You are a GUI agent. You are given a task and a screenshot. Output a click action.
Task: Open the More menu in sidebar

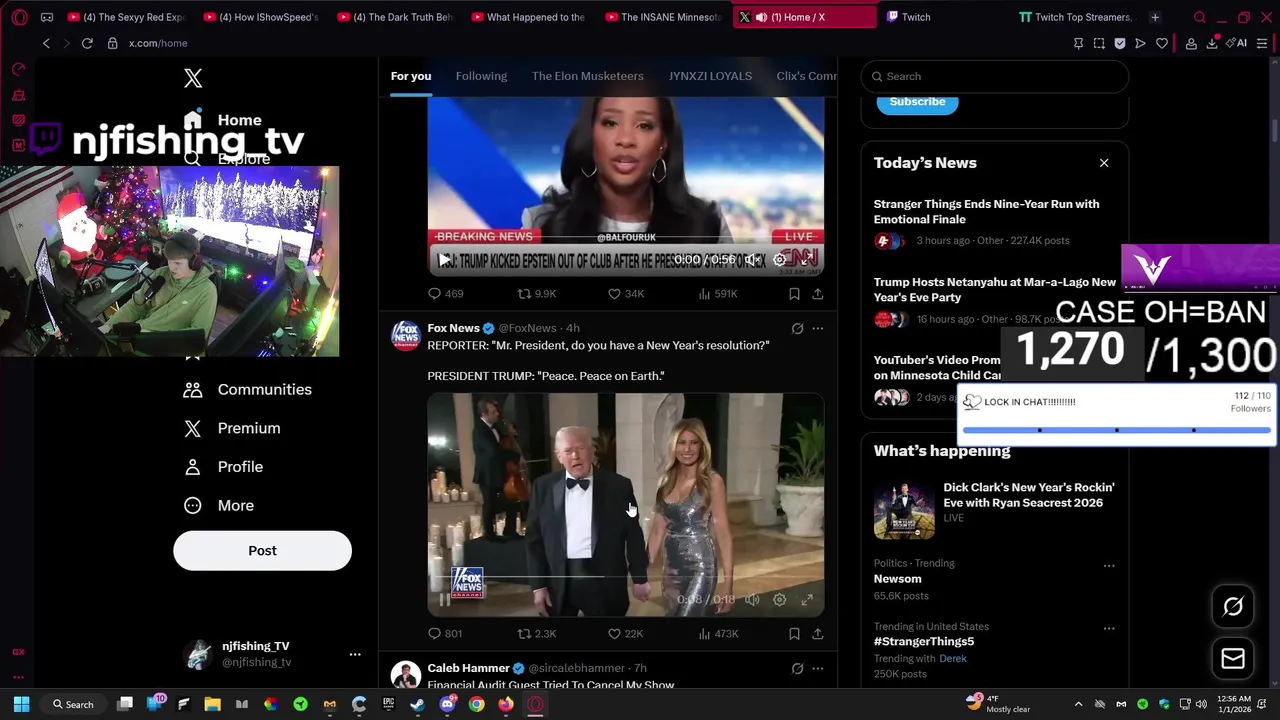point(218,506)
